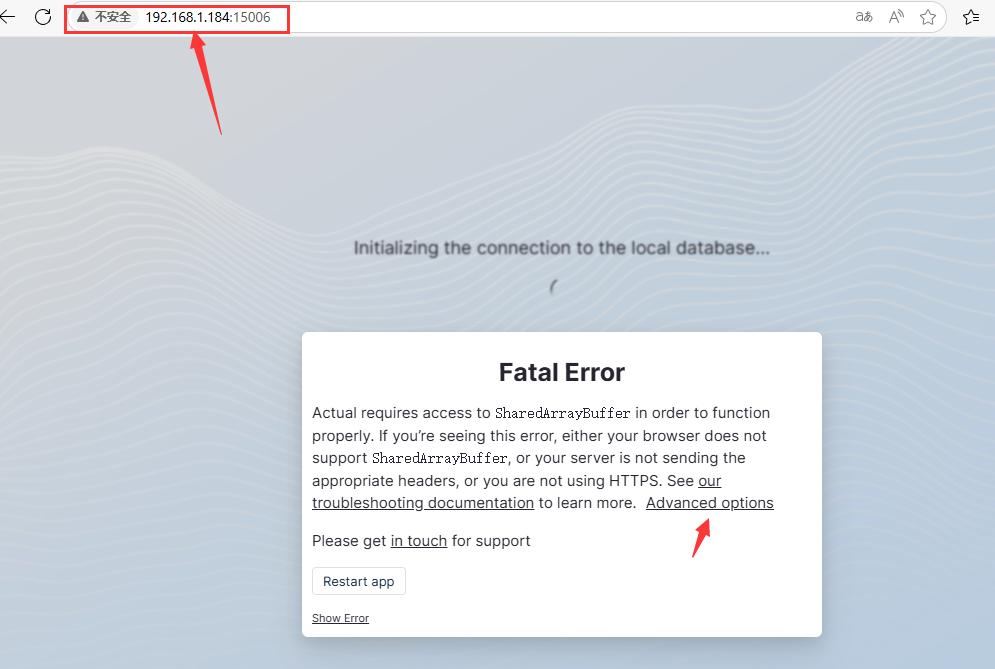Open the not-secure warning triangle icon
Viewport: 995px width, 669px height.
(x=83, y=17)
